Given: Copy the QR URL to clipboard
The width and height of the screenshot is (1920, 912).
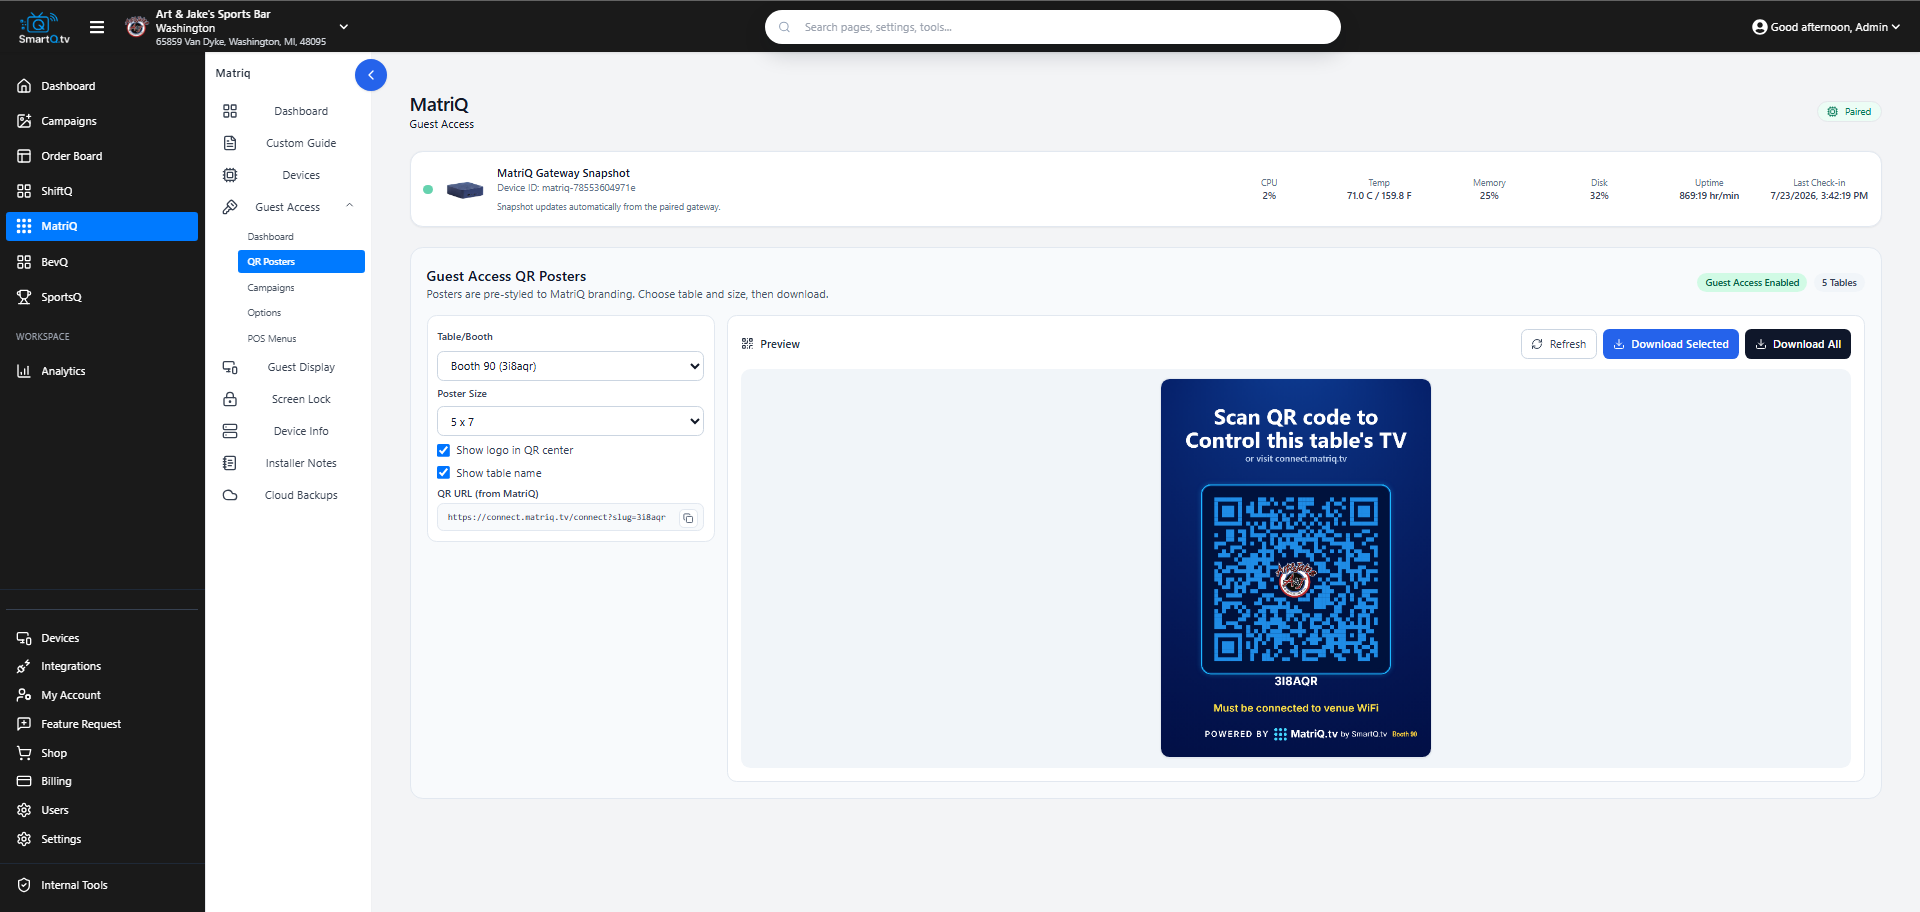Looking at the screenshot, I should click(688, 518).
